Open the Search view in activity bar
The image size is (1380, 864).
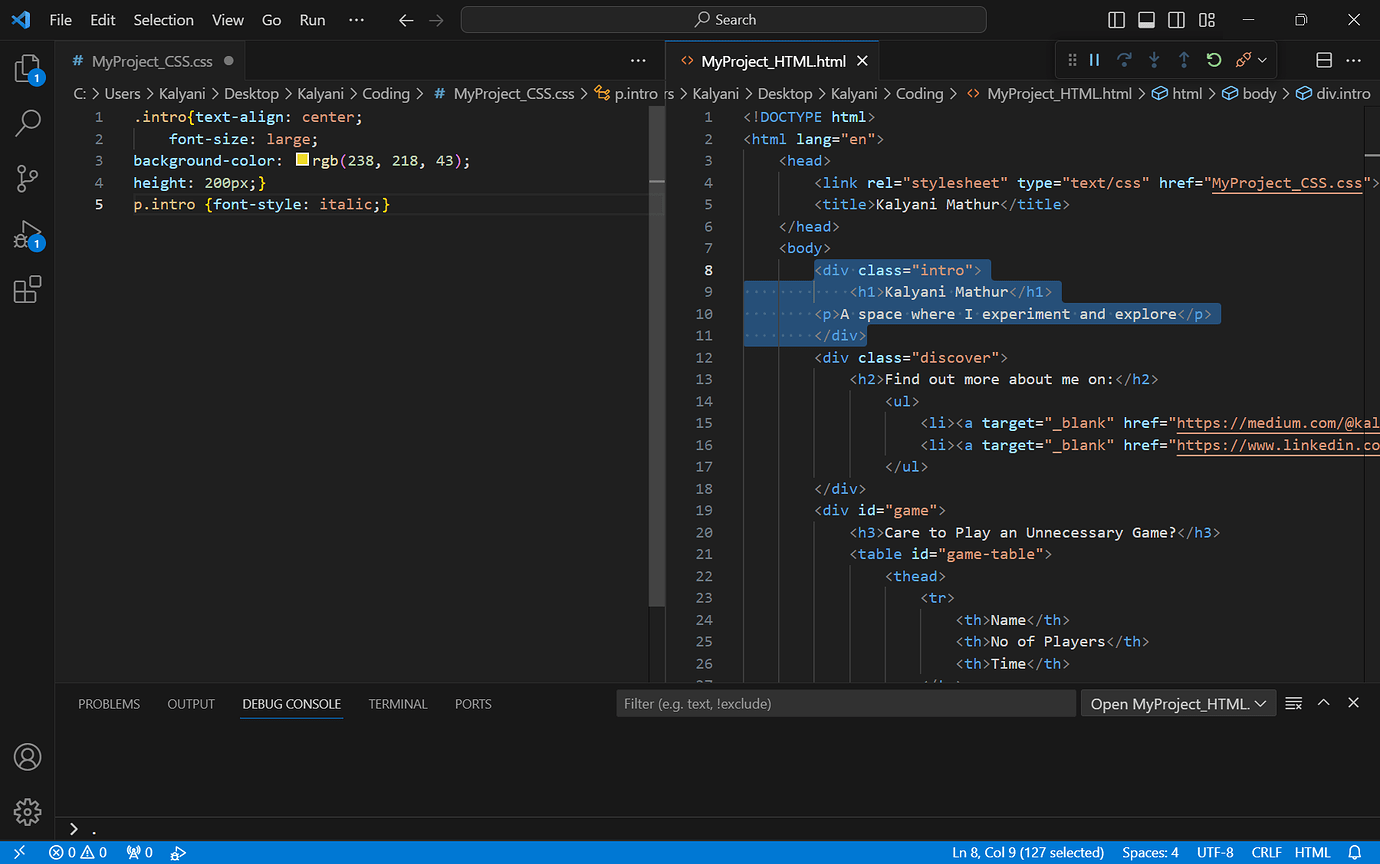click(27, 124)
